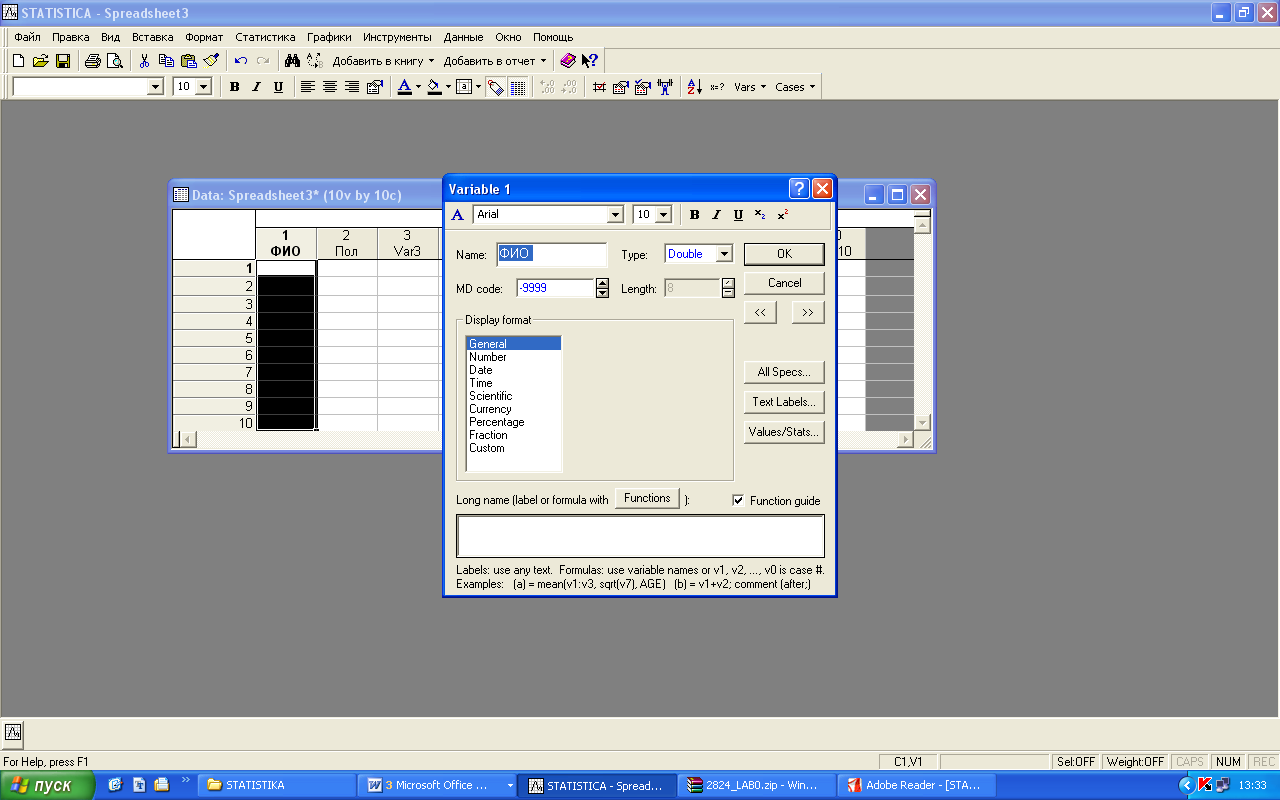This screenshot has height=800, width=1280.
Task: Click the Cancel button
Action: (x=784, y=283)
